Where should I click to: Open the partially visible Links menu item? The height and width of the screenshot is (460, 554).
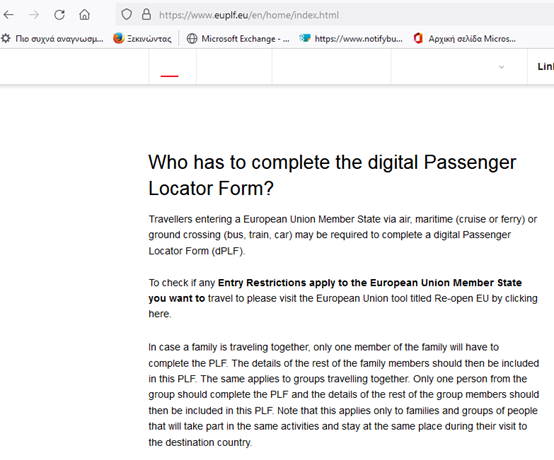coord(545,66)
